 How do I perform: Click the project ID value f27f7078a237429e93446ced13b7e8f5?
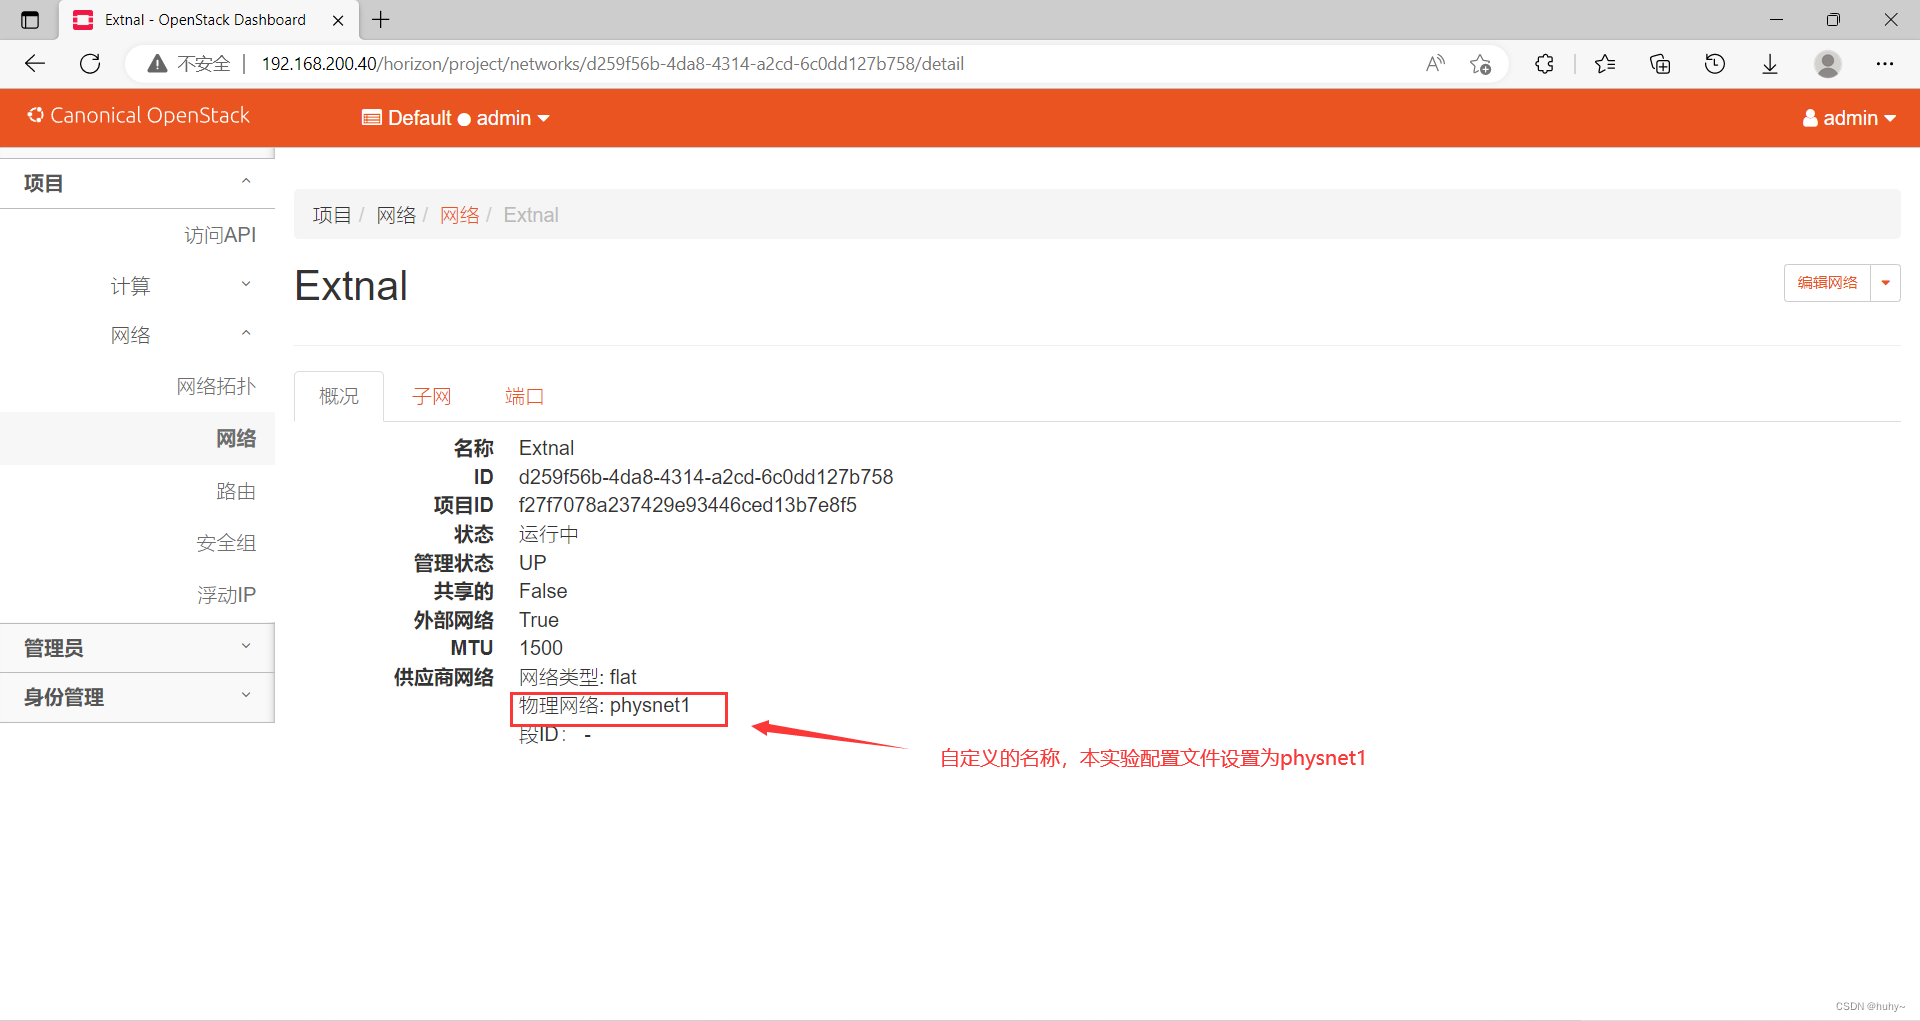pos(688,505)
